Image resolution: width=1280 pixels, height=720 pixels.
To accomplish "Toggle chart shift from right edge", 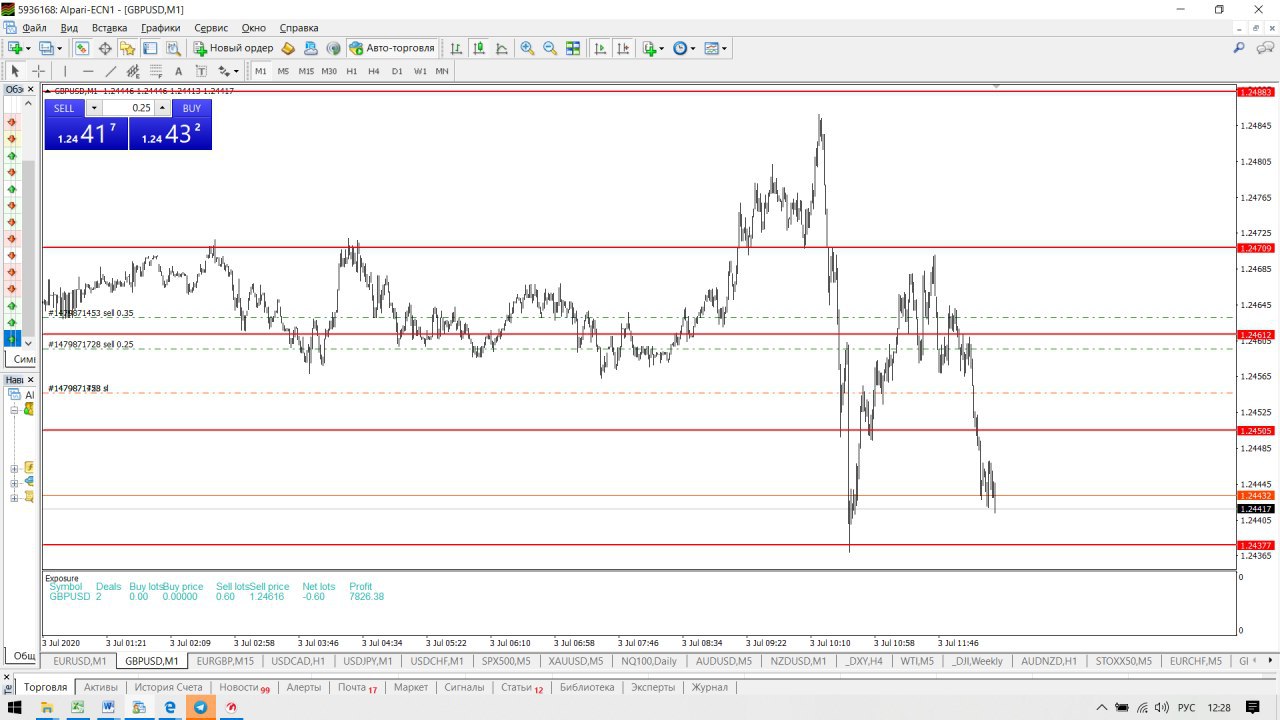I will click(623, 48).
